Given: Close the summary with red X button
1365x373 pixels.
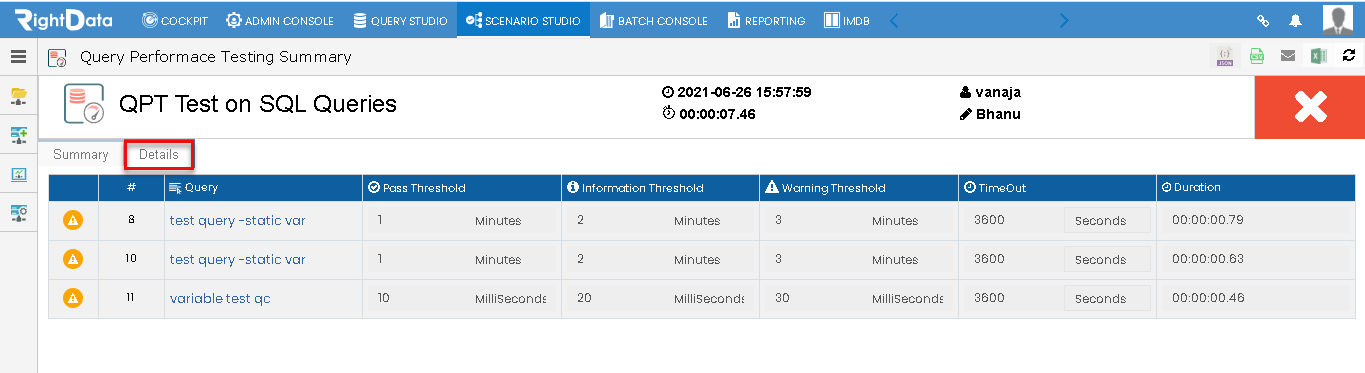Looking at the screenshot, I should [1310, 107].
